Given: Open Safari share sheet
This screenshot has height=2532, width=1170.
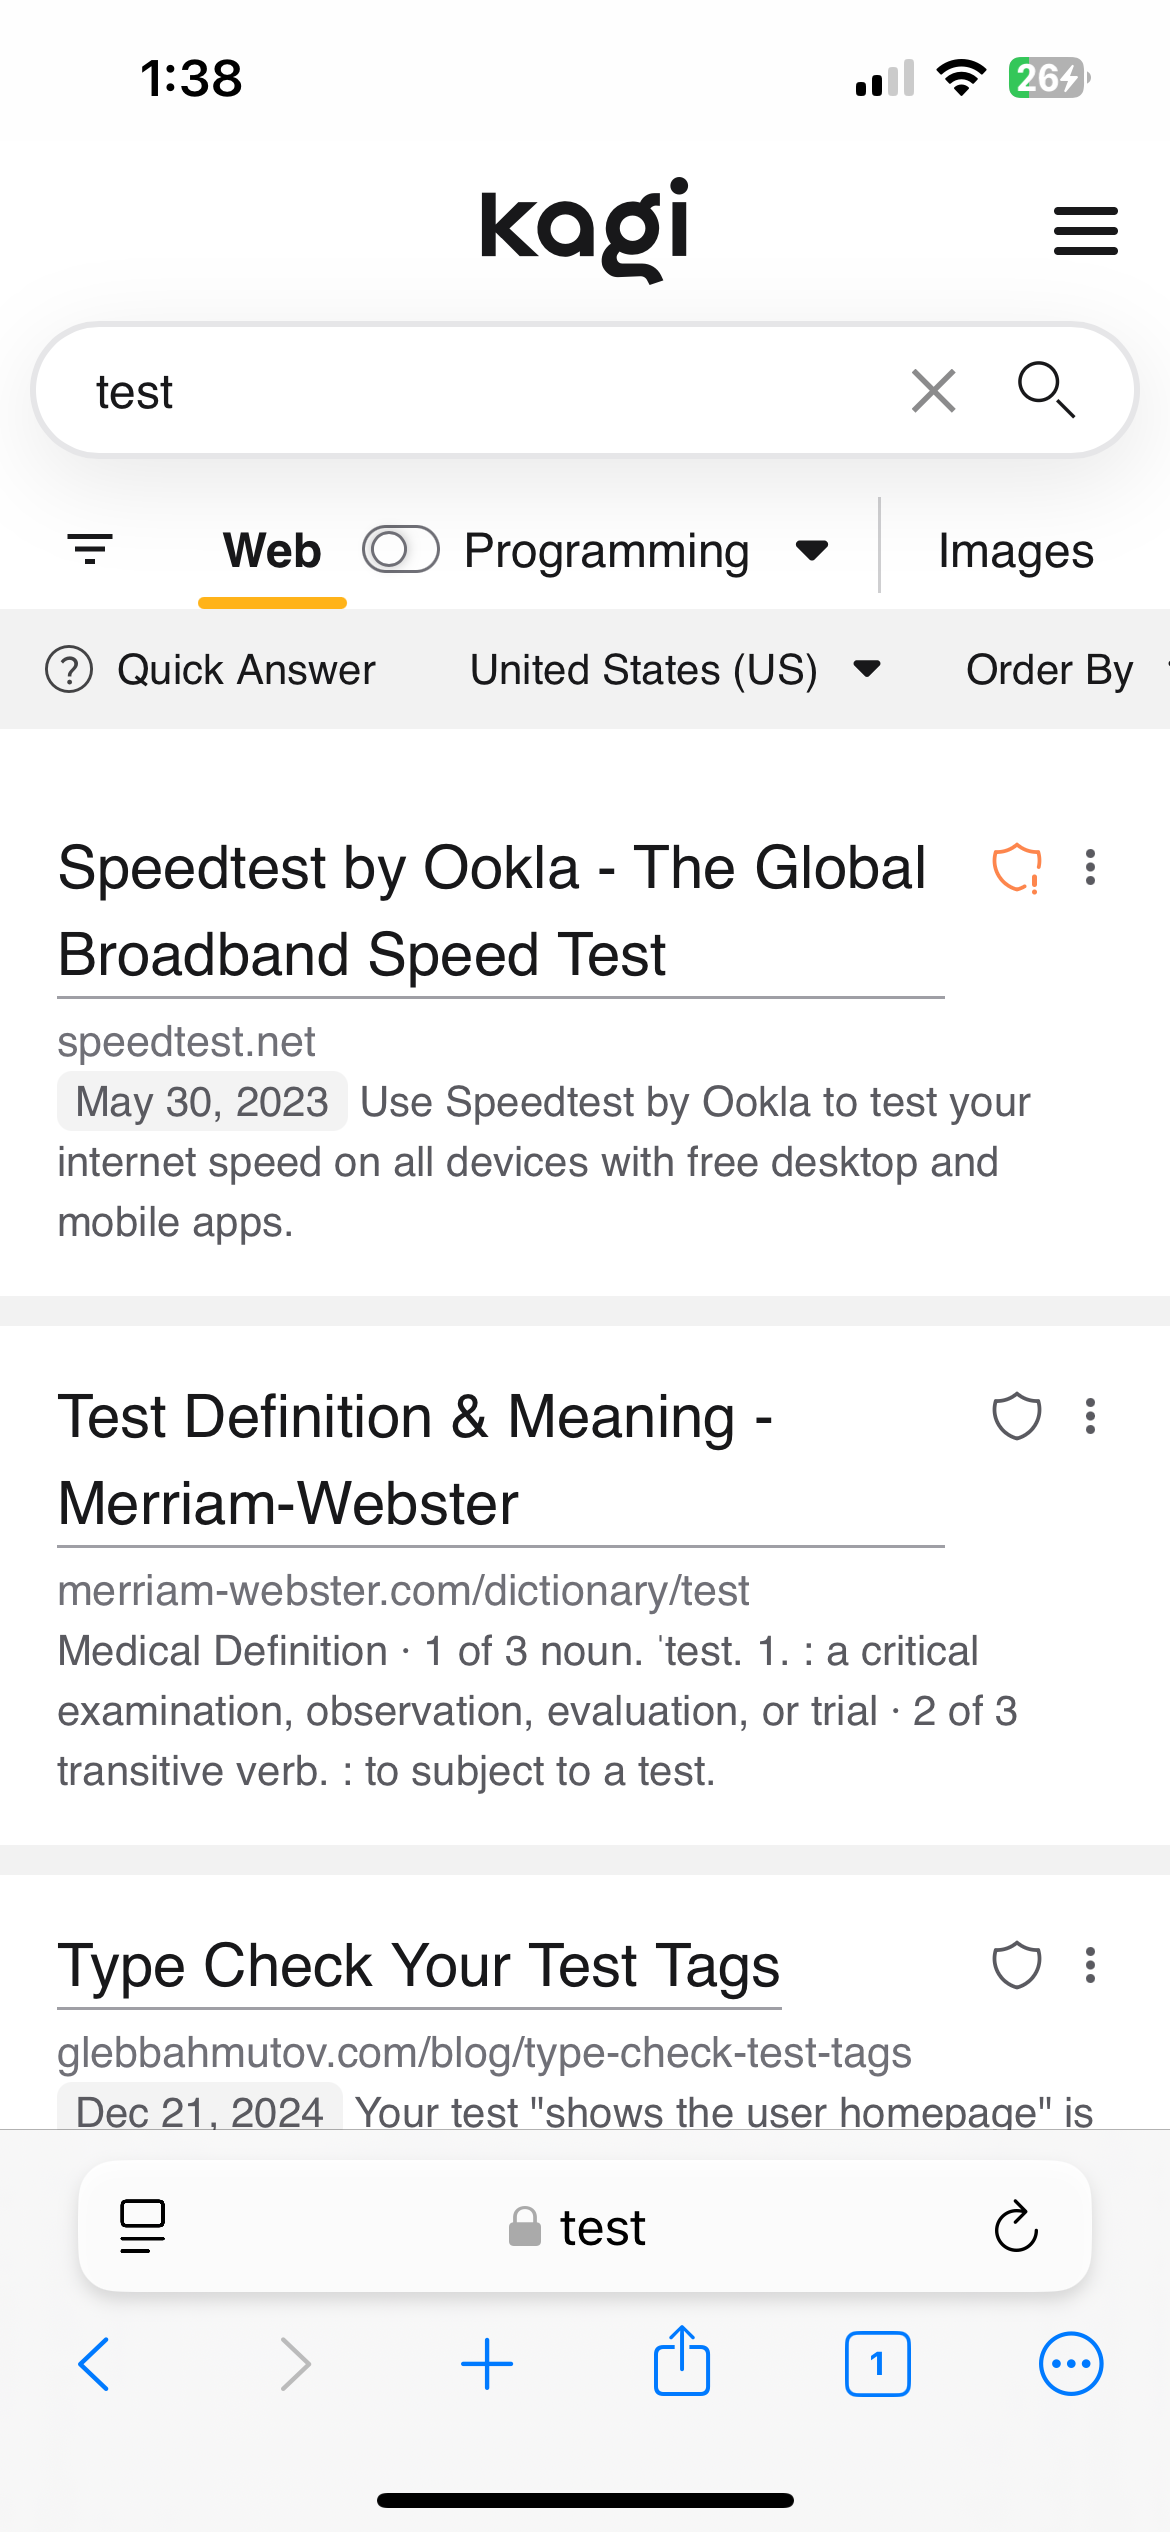Looking at the screenshot, I should [682, 2363].
